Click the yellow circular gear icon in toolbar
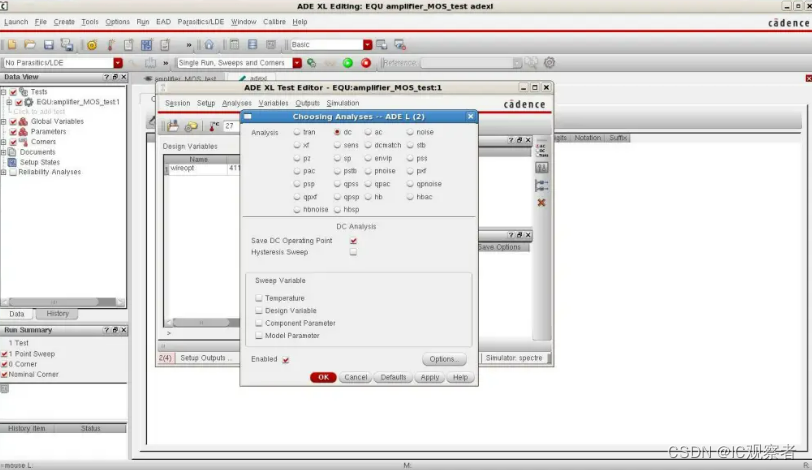The width and height of the screenshot is (812, 470). click(92, 45)
